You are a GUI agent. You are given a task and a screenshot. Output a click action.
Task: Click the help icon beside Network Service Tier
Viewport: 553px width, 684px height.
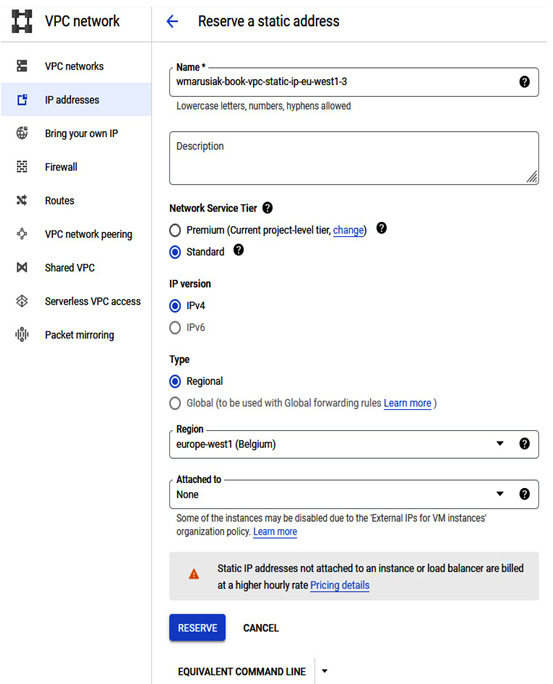pos(267,208)
